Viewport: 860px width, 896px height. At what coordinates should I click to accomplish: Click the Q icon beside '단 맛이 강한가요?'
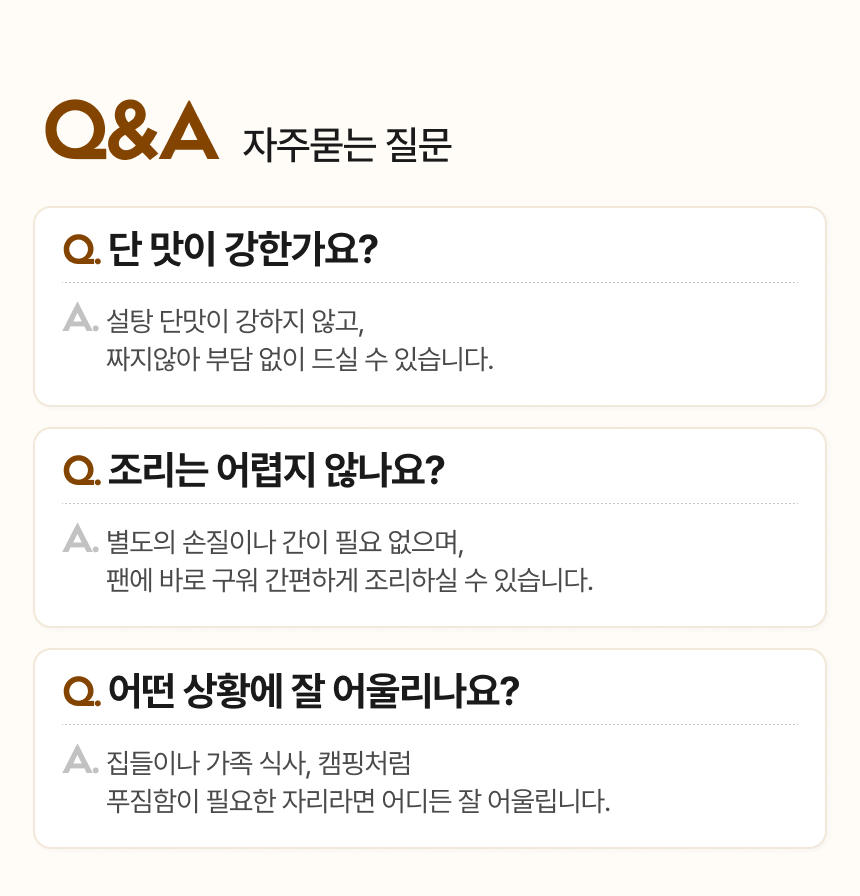click(80, 249)
